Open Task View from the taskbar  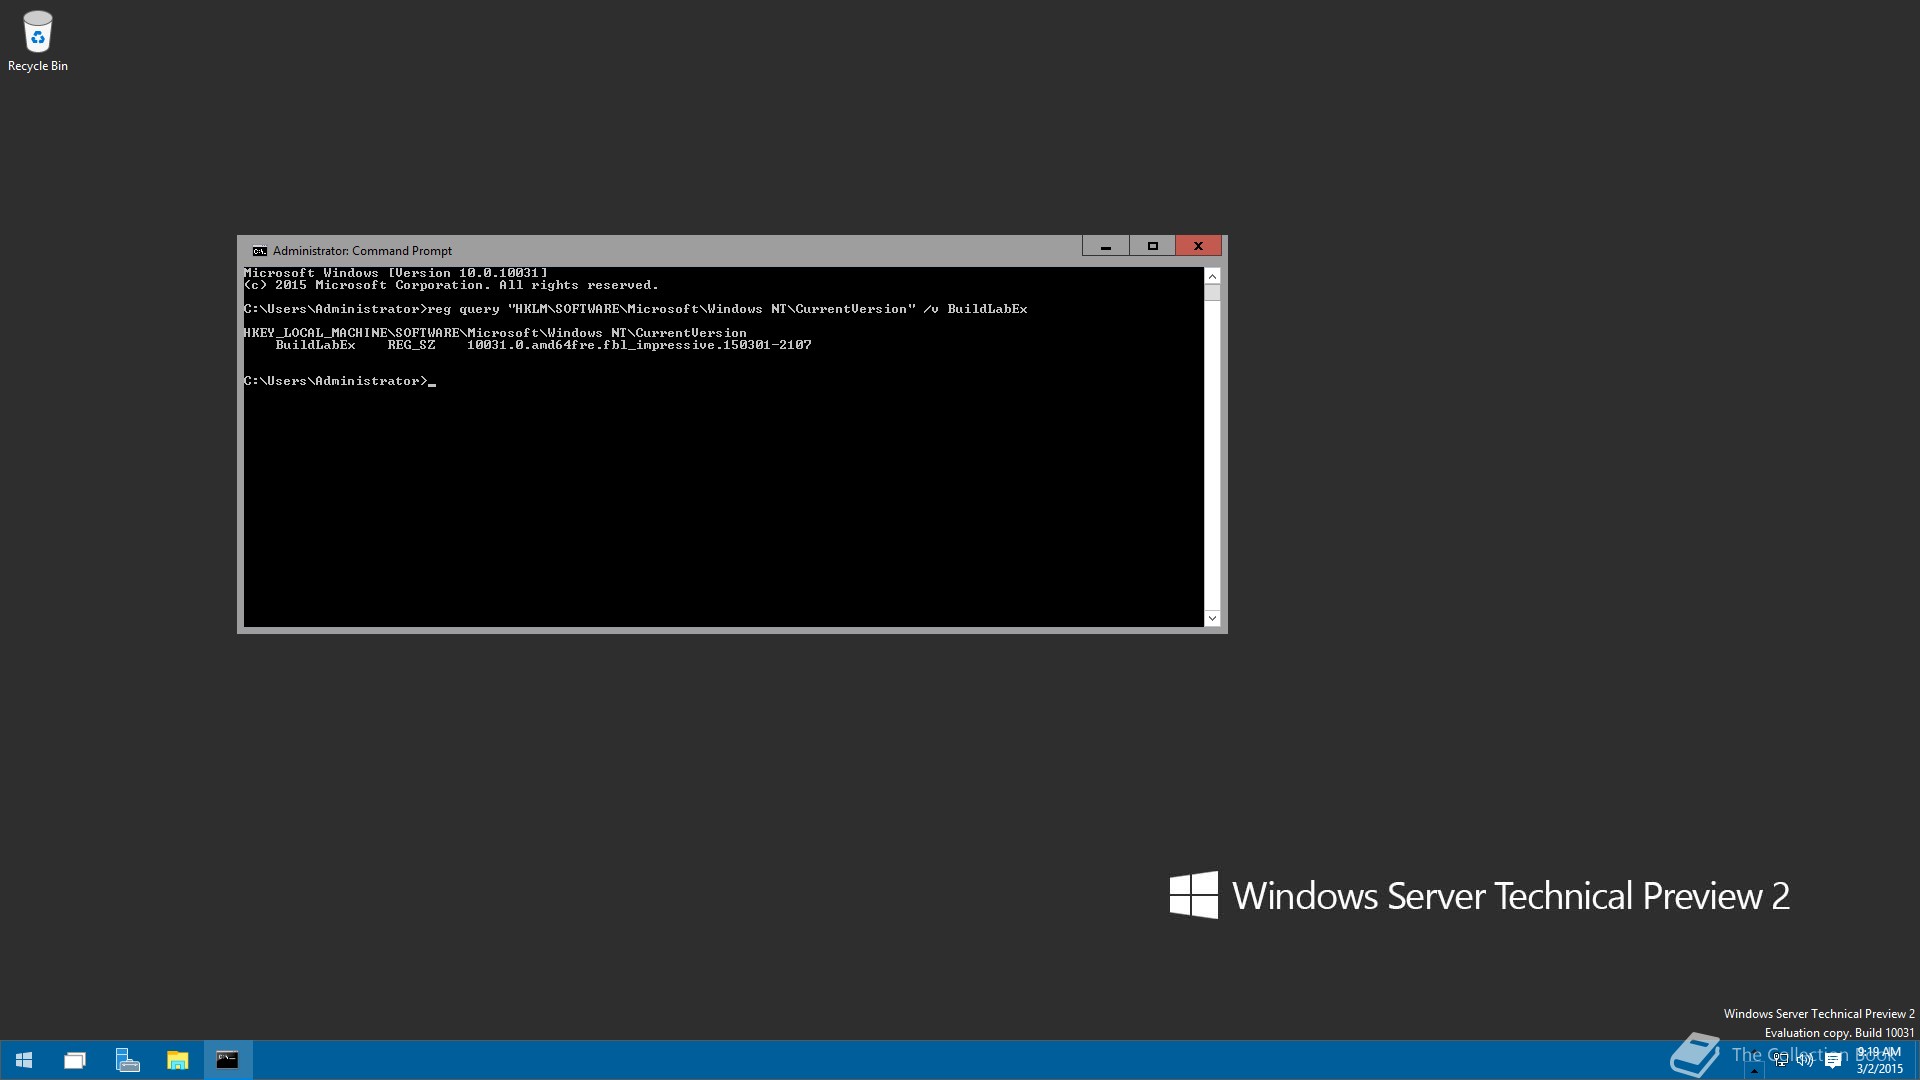75,1060
